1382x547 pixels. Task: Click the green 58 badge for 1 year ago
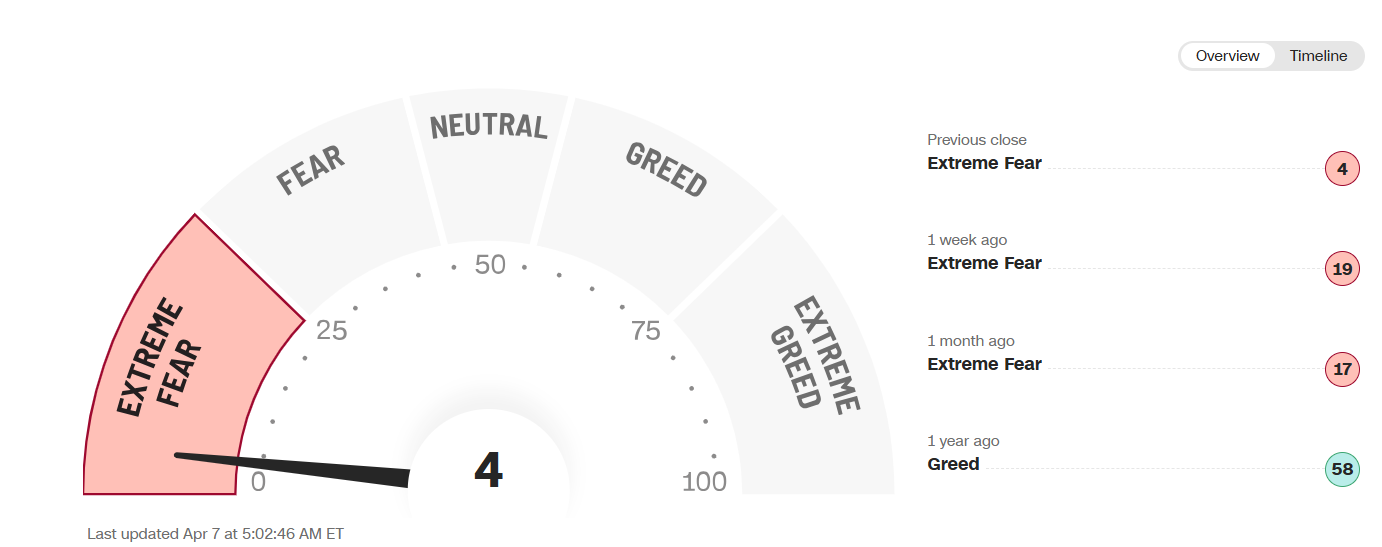[x=1342, y=469]
